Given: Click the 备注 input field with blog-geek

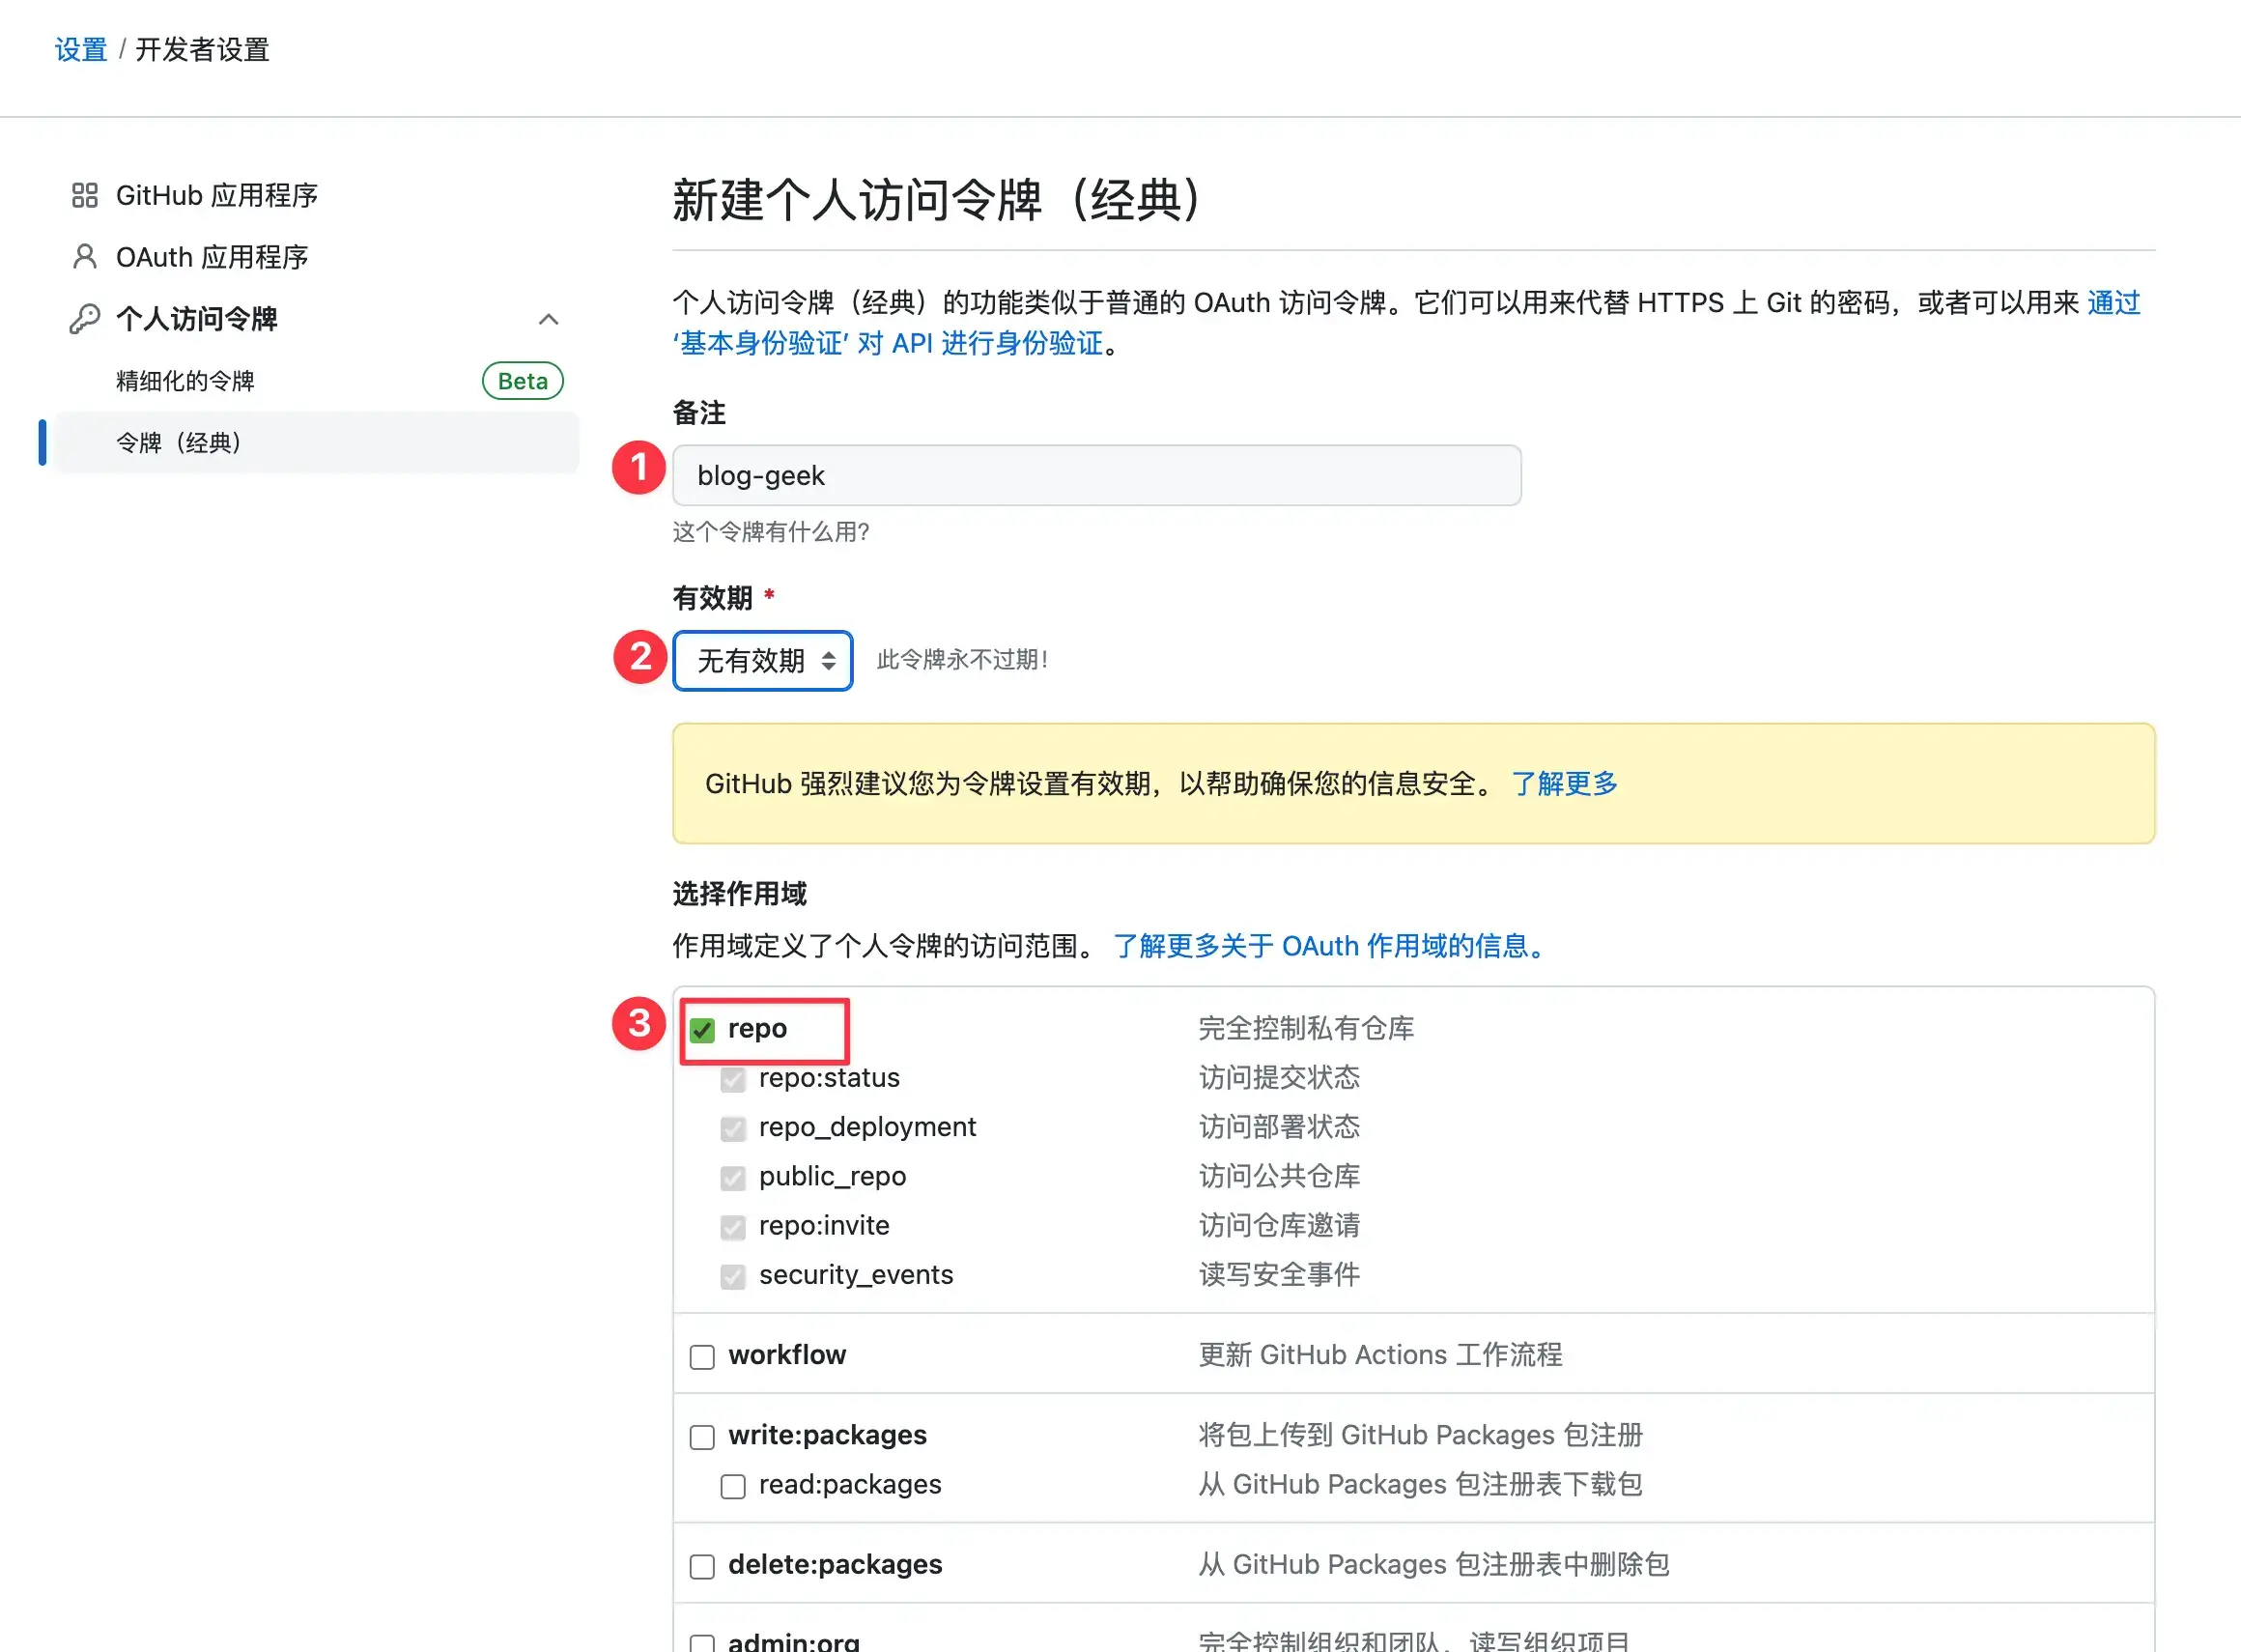Looking at the screenshot, I should coord(1096,475).
